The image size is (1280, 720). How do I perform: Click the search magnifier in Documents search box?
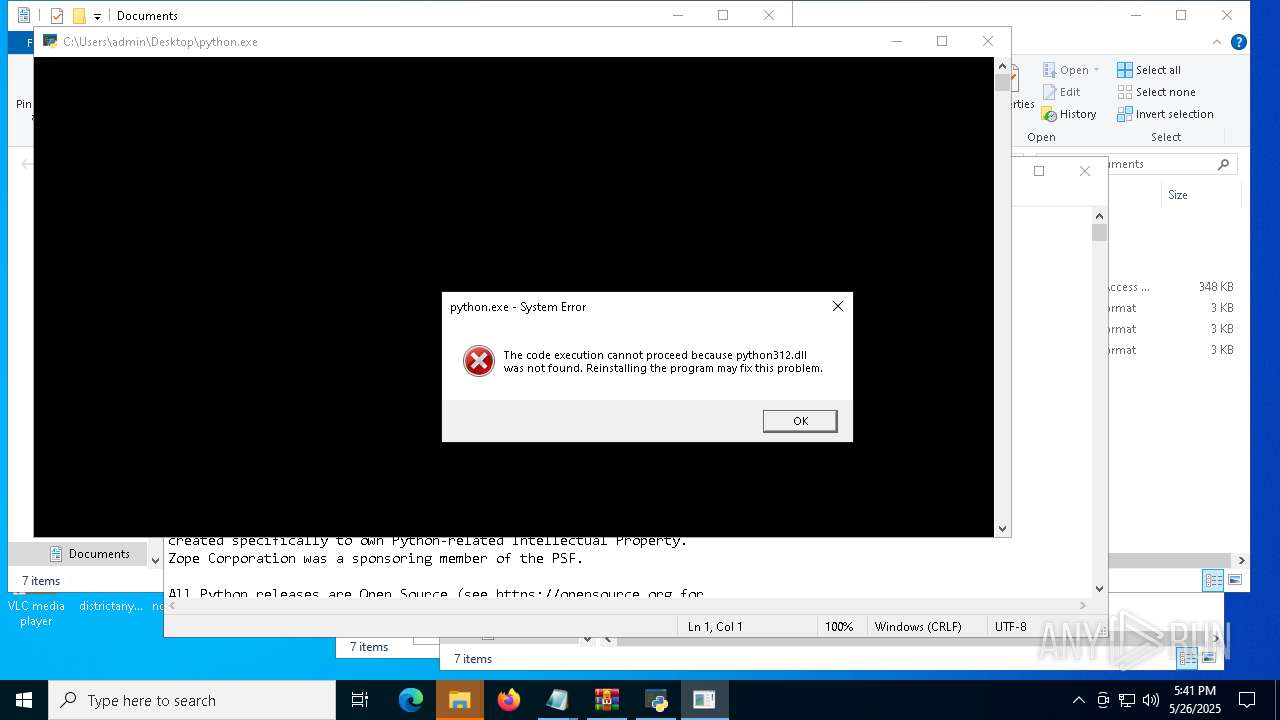coord(1223,164)
